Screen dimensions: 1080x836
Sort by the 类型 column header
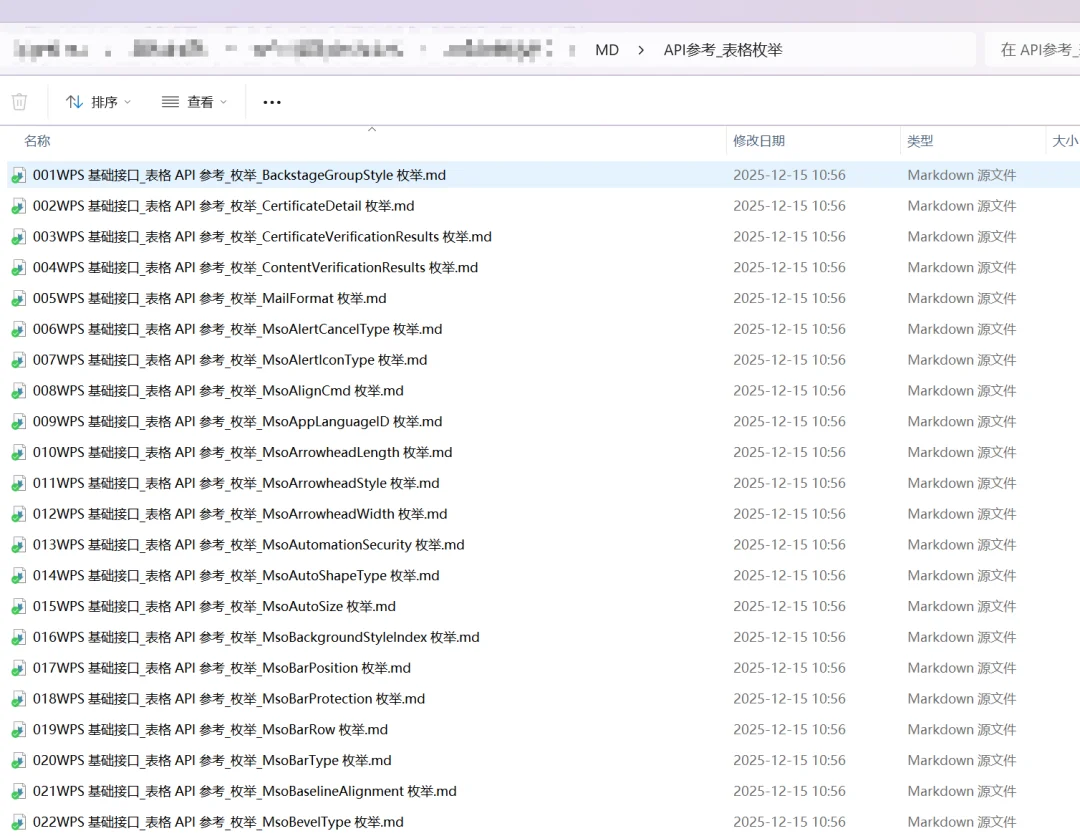tap(920, 141)
